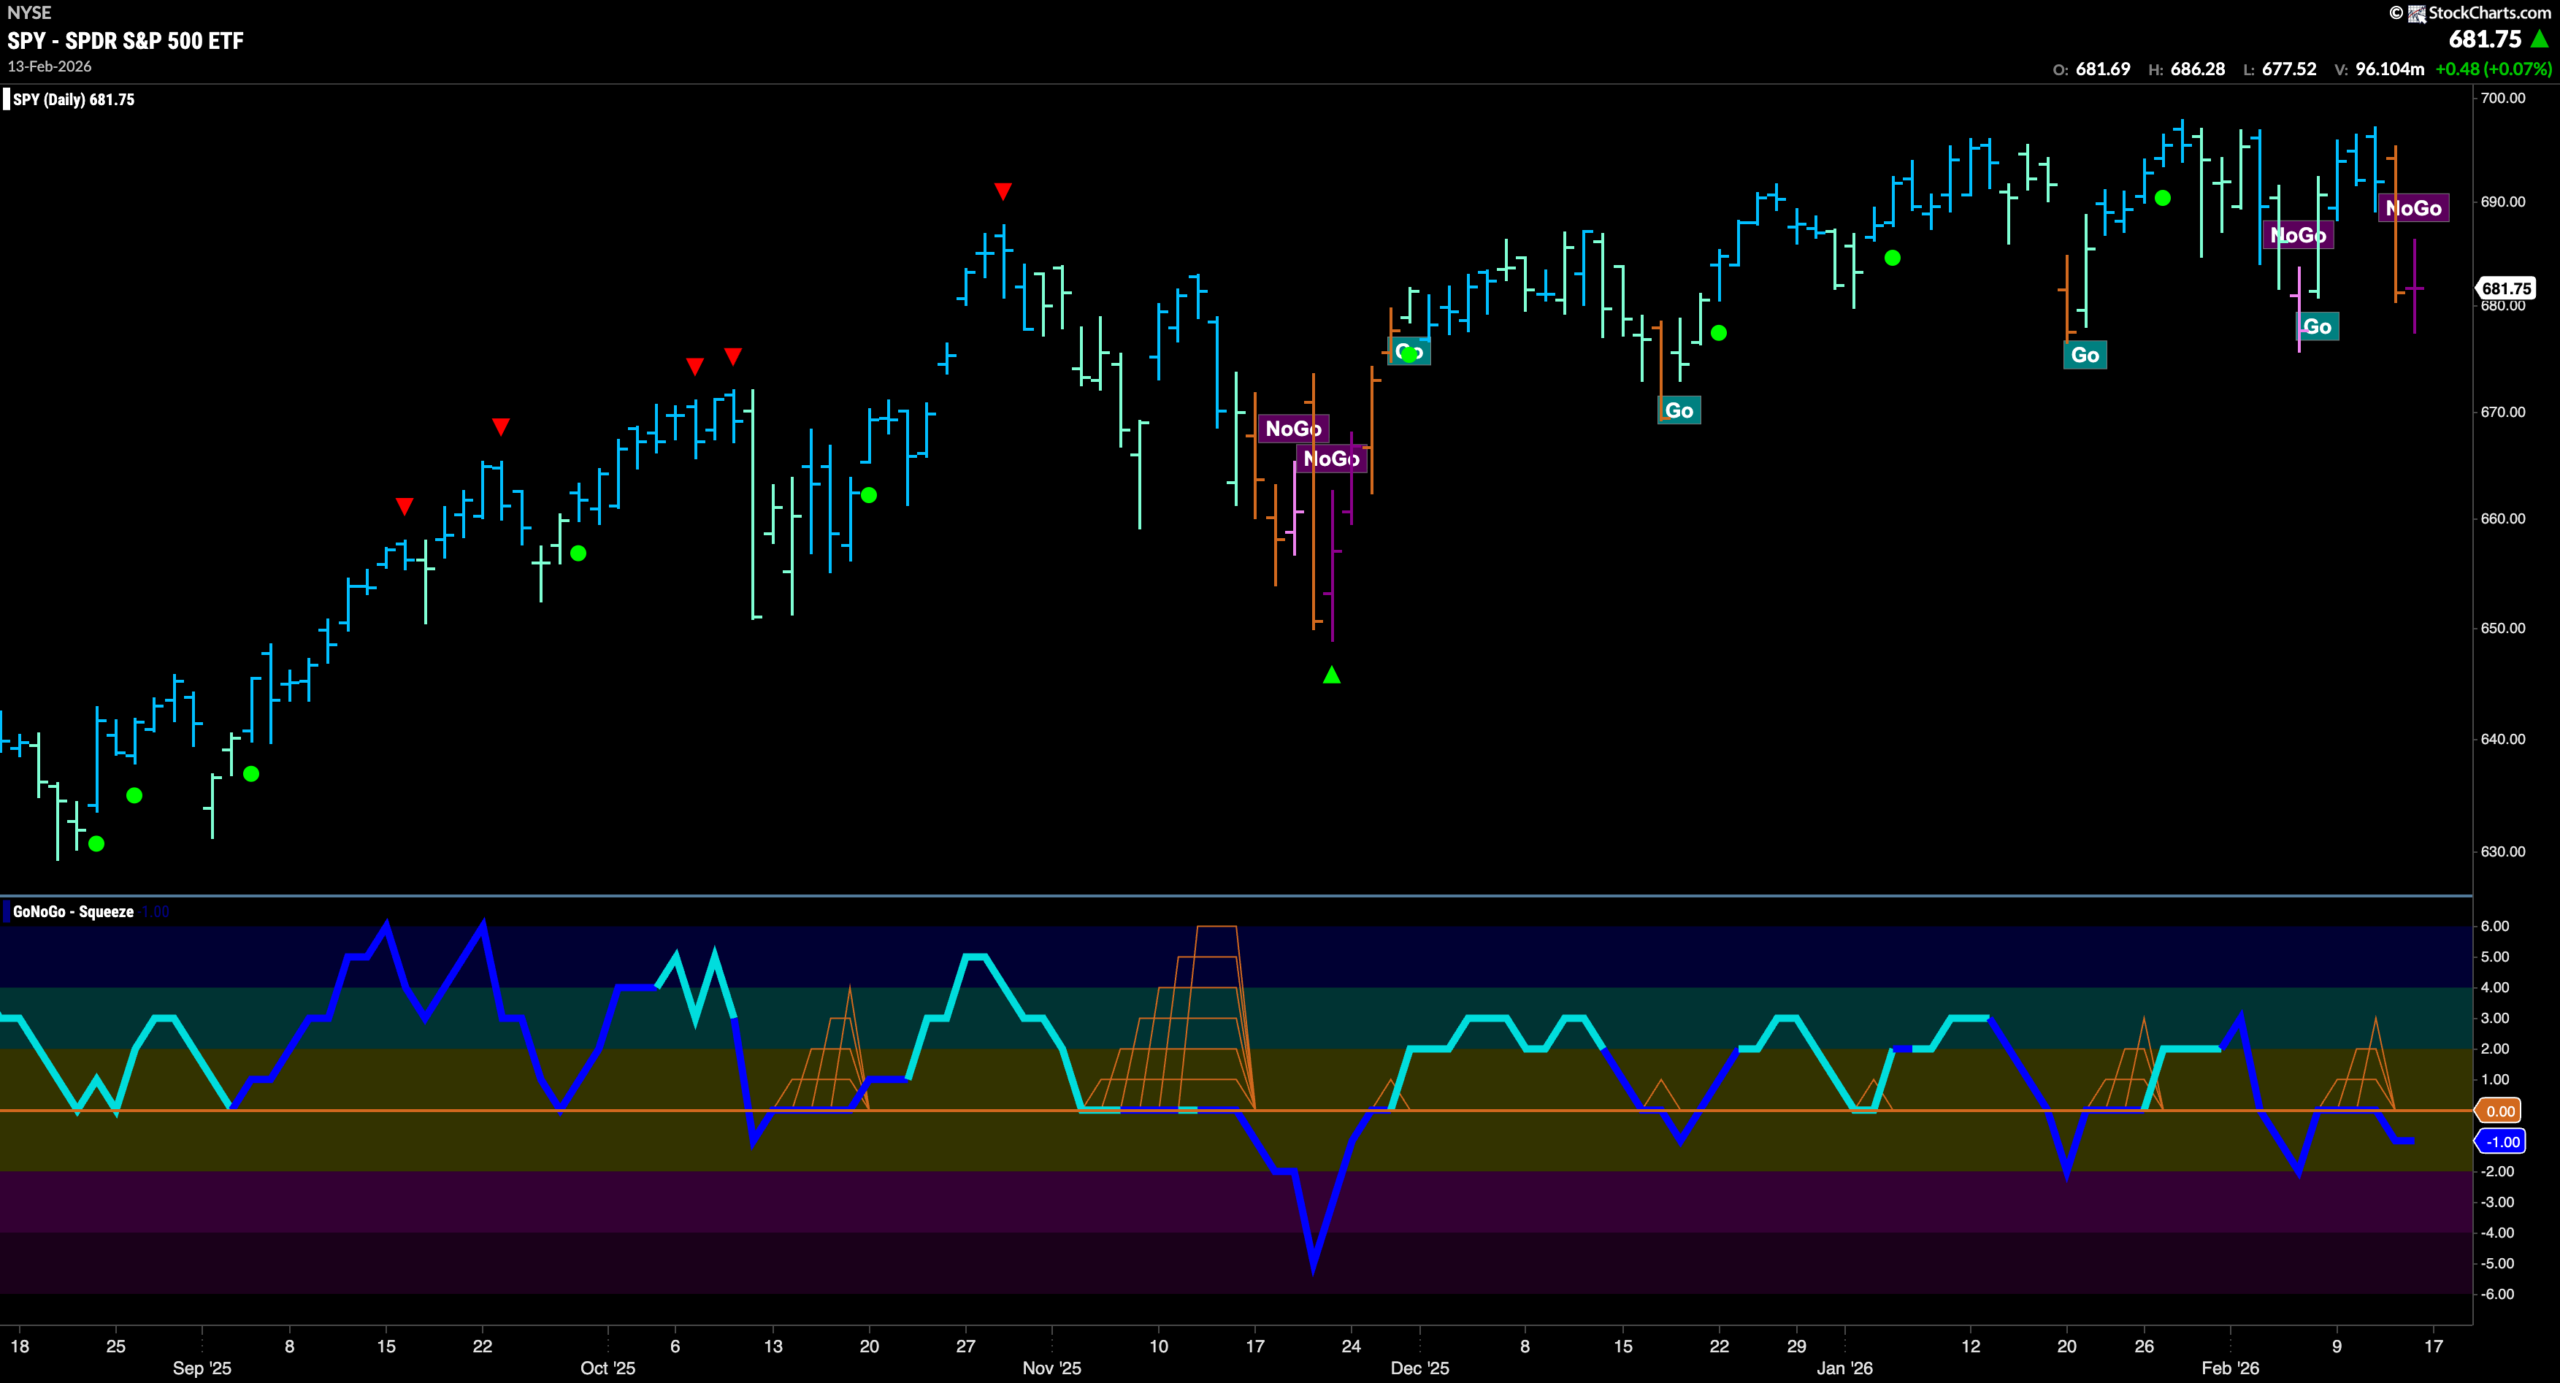This screenshot has height=1383, width=2560.
Task: Click the 650.00 price axis label
Action: [x=2503, y=628]
